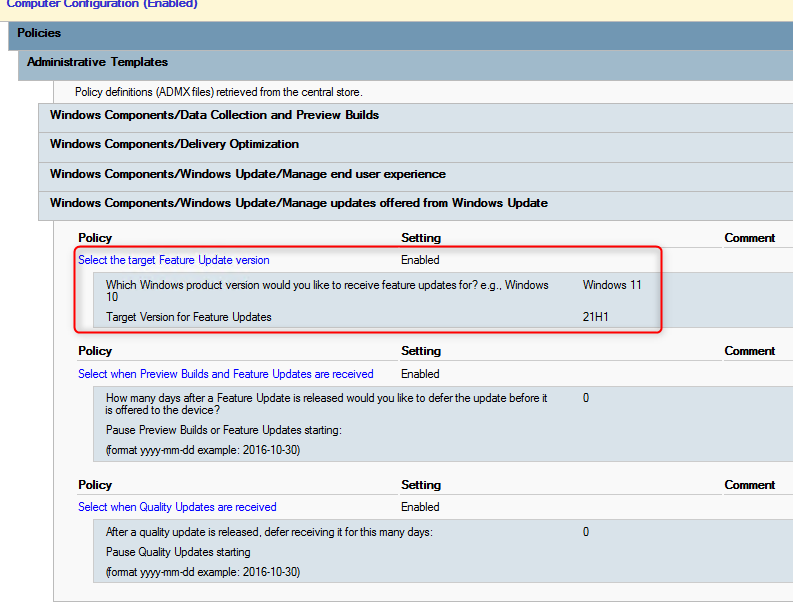Click the 21H1 target version value
Screen dimensions: 793x604
tap(595, 317)
